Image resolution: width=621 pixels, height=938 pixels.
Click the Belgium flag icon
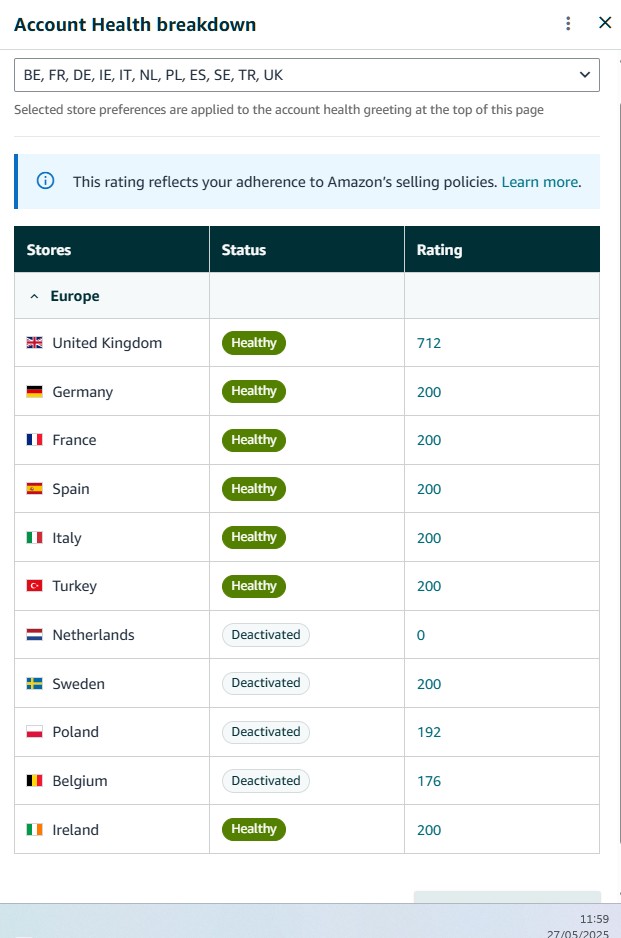click(x=35, y=781)
